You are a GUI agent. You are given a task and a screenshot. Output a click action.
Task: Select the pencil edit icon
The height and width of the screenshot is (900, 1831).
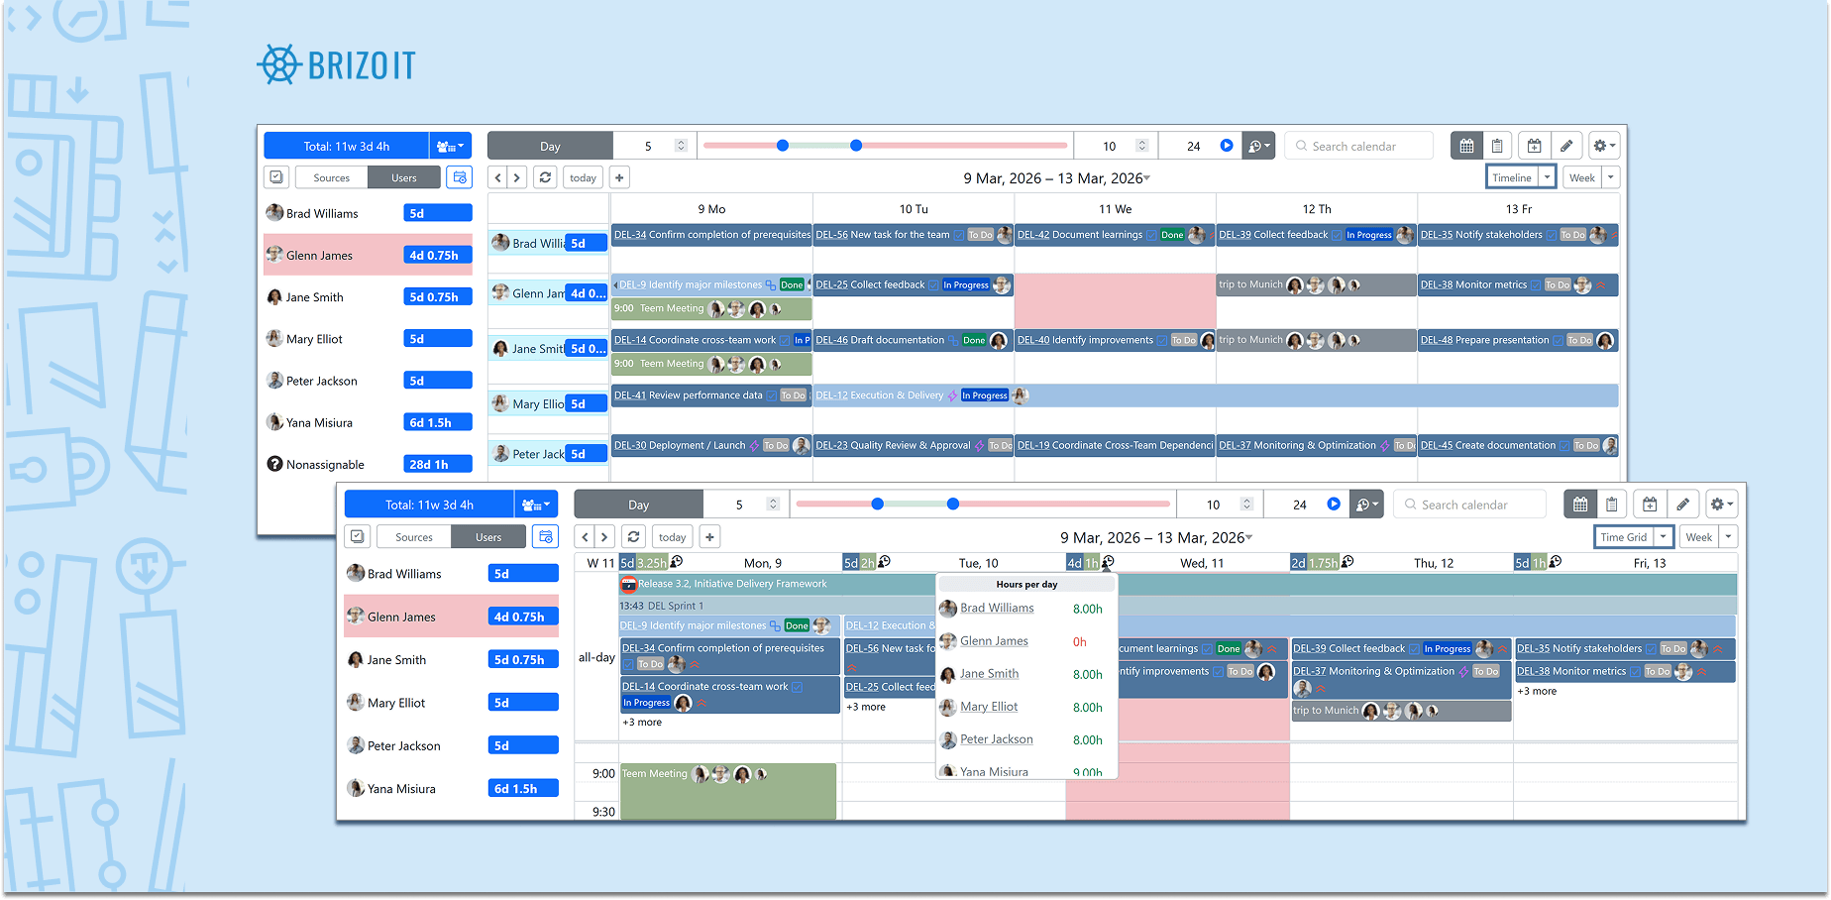pyautogui.click(x=1566, y=145)
